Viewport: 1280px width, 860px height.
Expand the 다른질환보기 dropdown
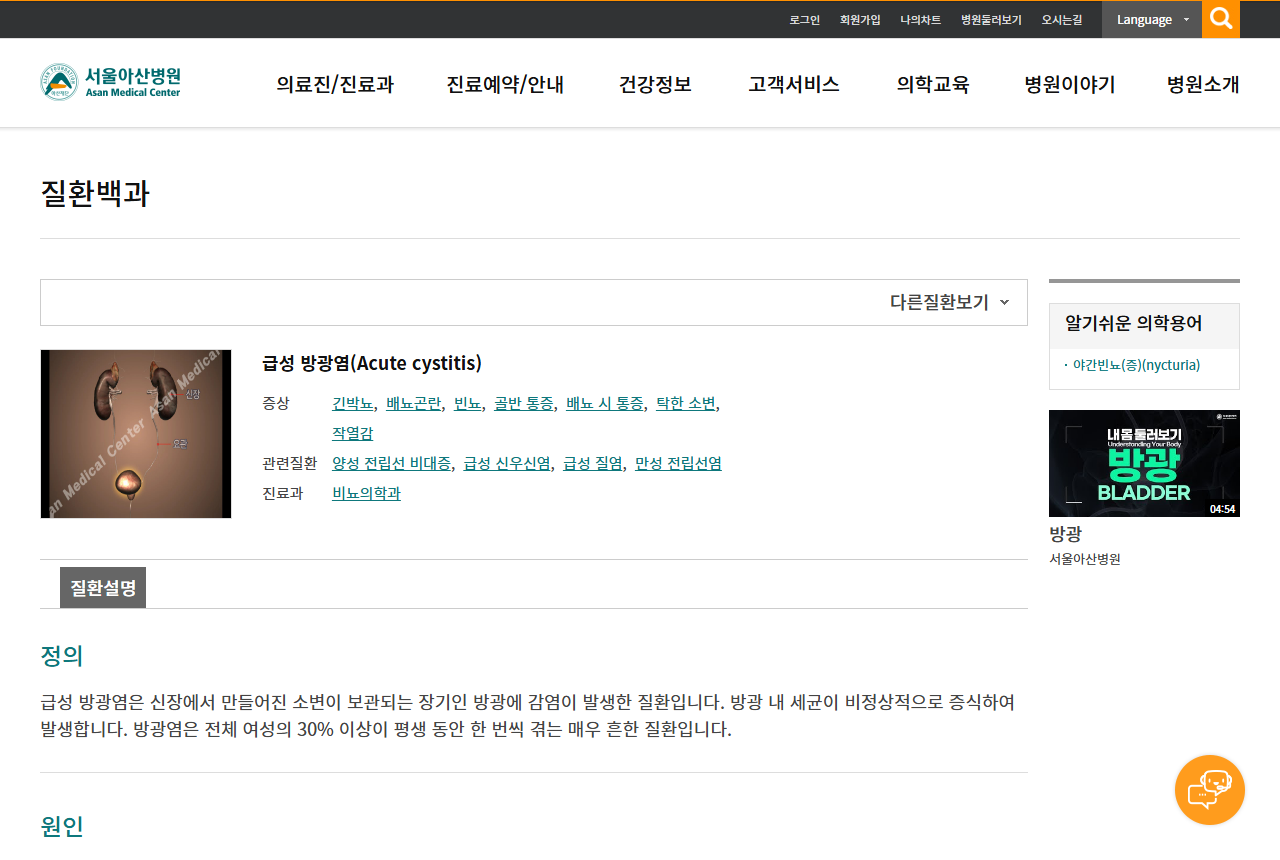(x=950, y=302)
